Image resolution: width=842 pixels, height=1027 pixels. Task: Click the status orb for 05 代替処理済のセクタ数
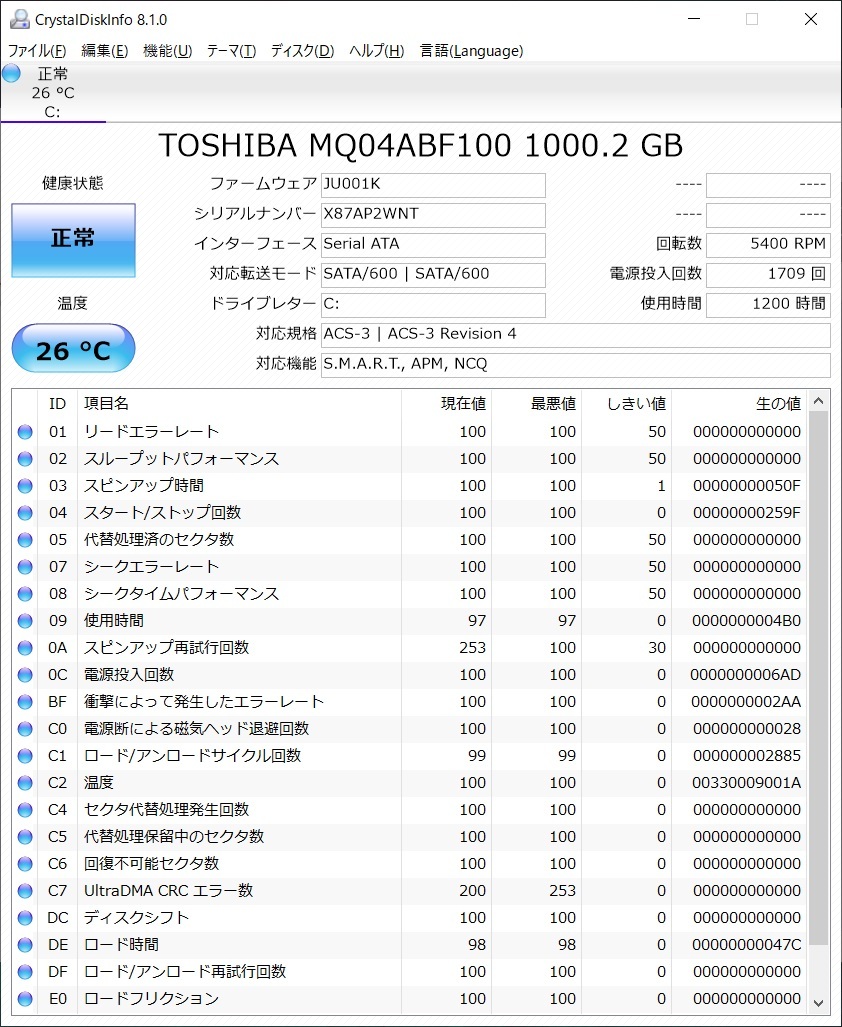(x=25, y=540)
